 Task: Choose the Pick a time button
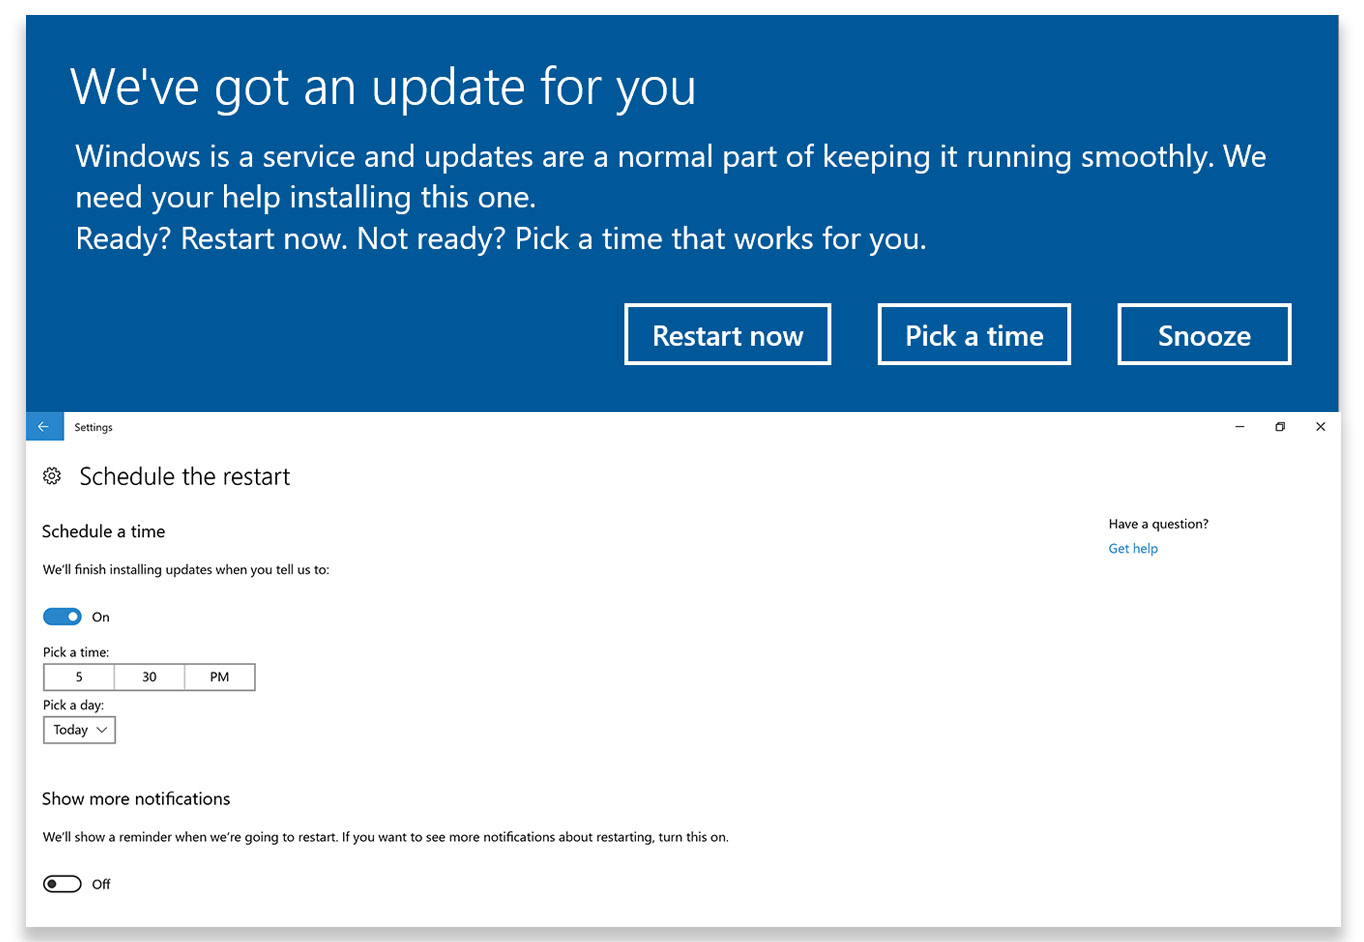974,335
